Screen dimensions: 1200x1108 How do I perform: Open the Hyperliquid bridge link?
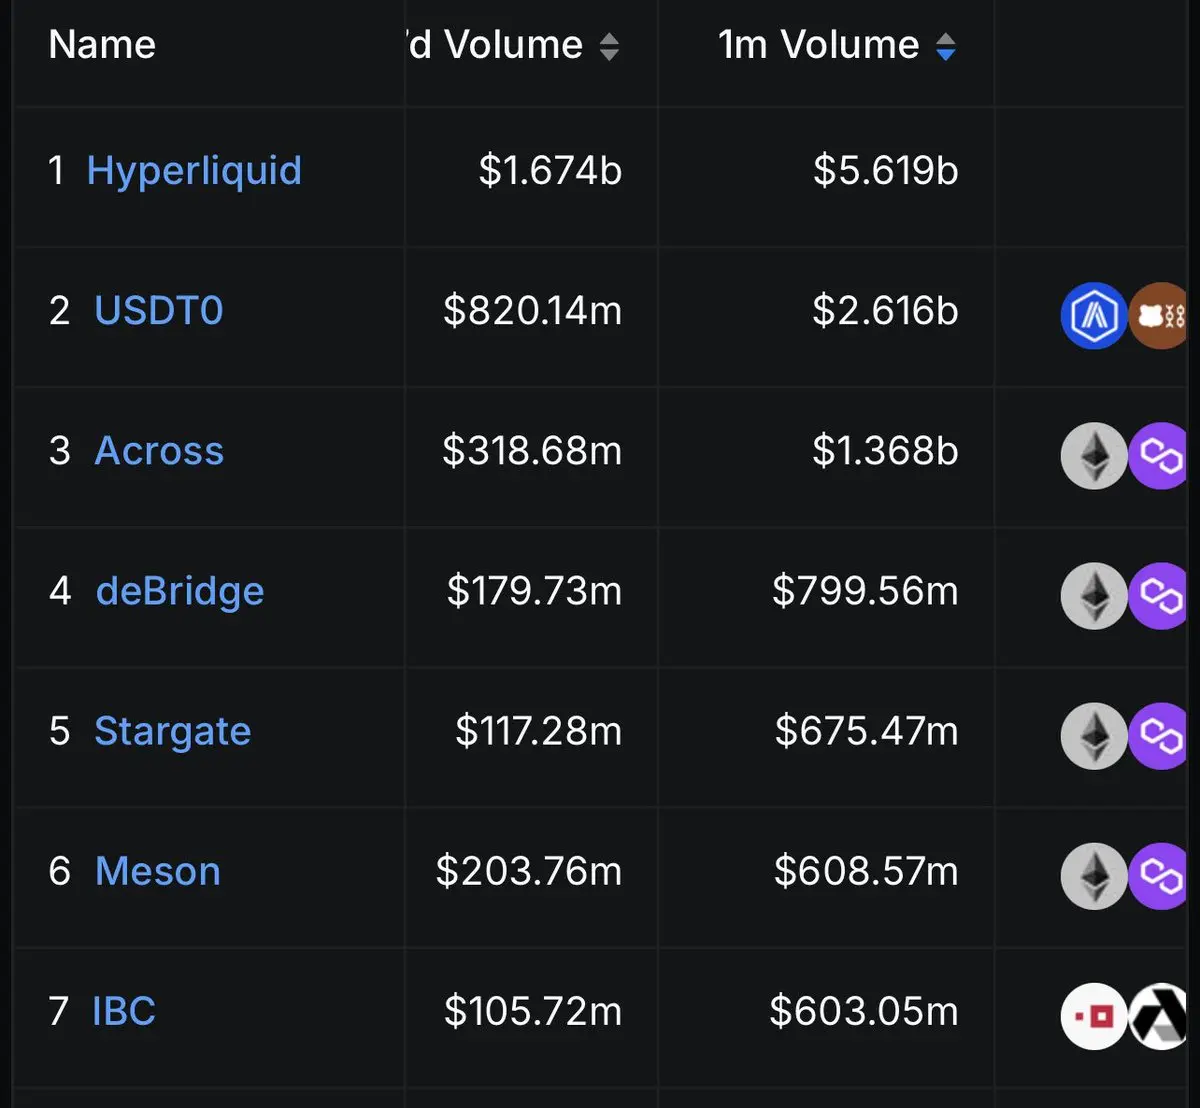tap(194, 172)
